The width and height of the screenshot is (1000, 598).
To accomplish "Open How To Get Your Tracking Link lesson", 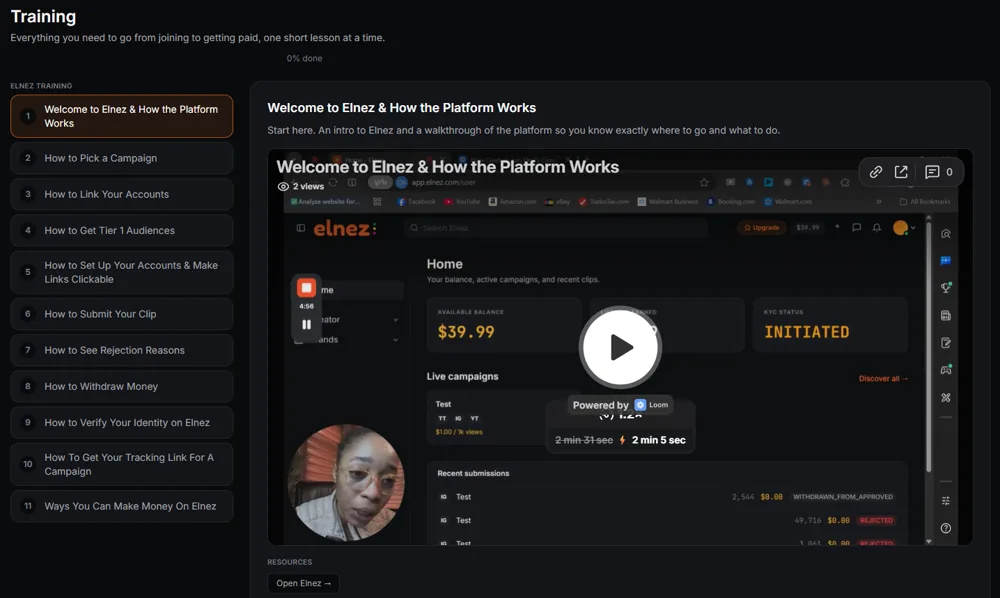I will [x=122, y=465].
